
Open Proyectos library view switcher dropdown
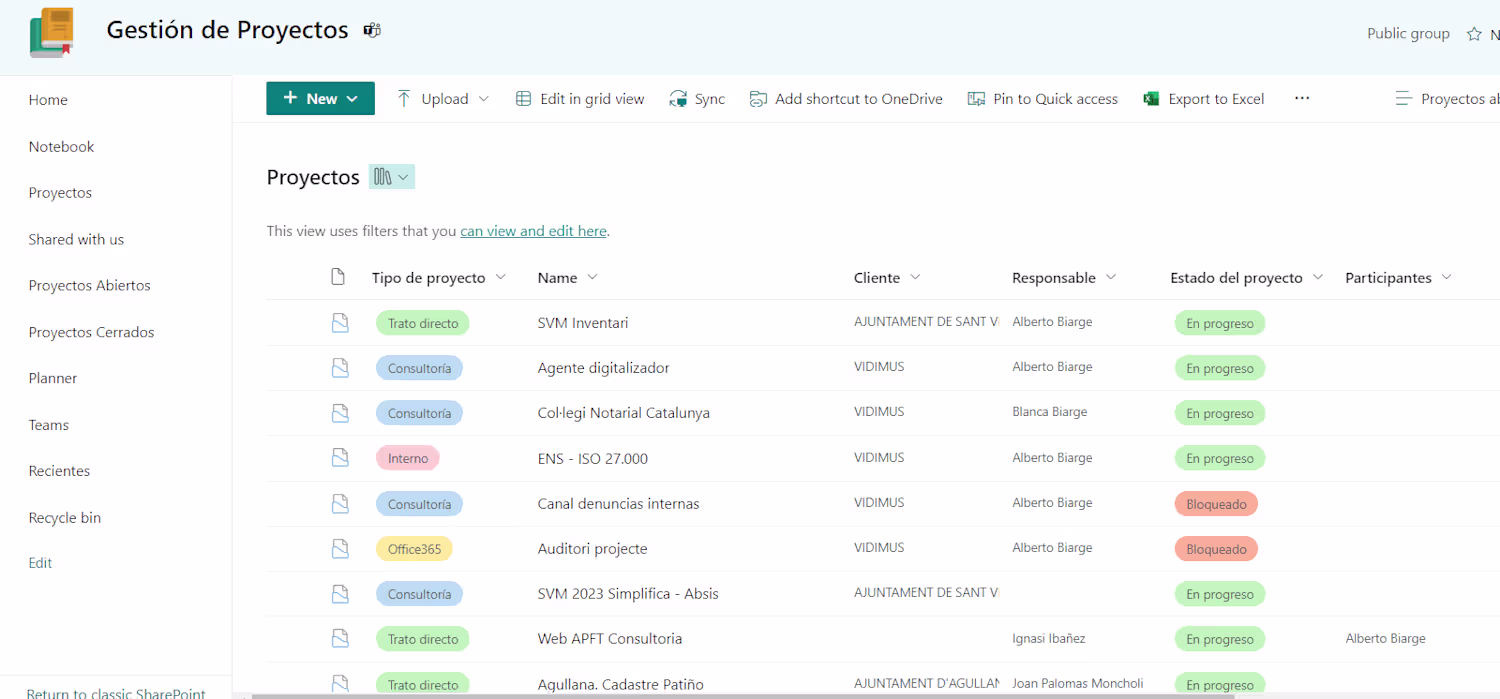(392, 177)
